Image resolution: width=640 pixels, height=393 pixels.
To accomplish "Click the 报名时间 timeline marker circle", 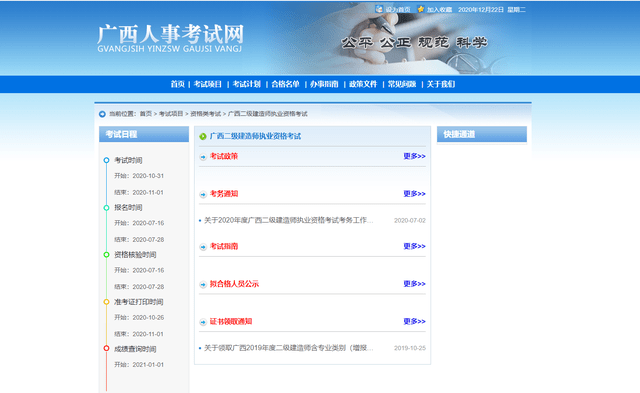I will [106, 208].
